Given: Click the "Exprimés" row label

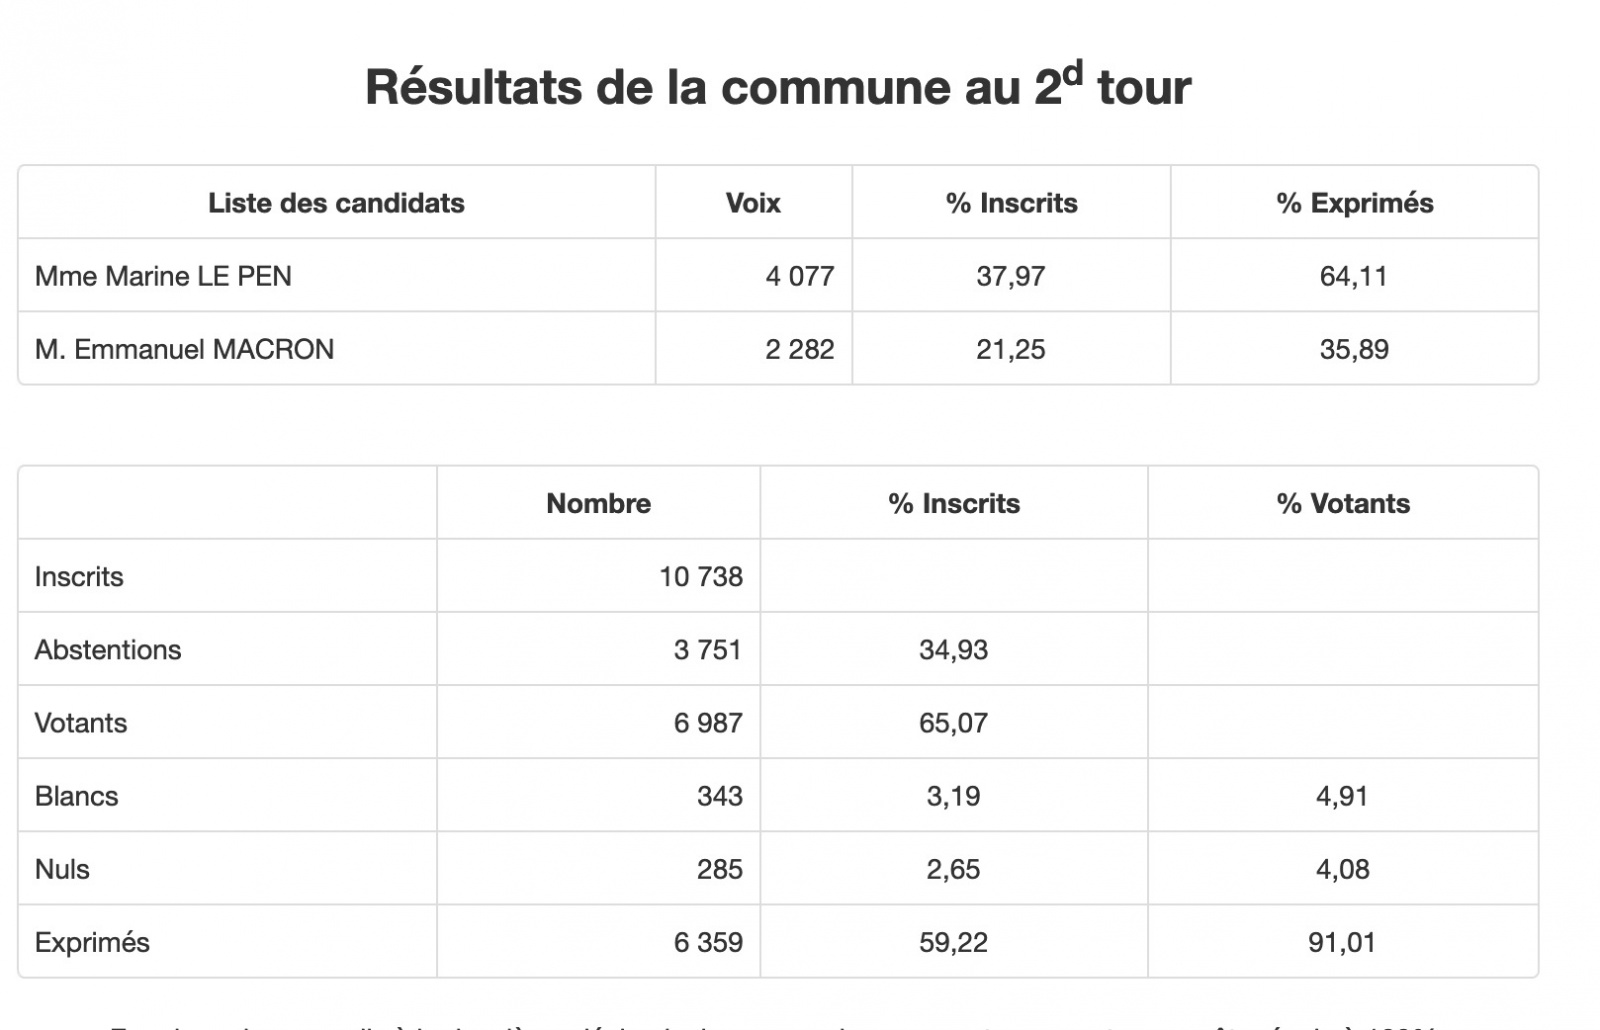Looking at the screenshot, I should click(92, 942).
